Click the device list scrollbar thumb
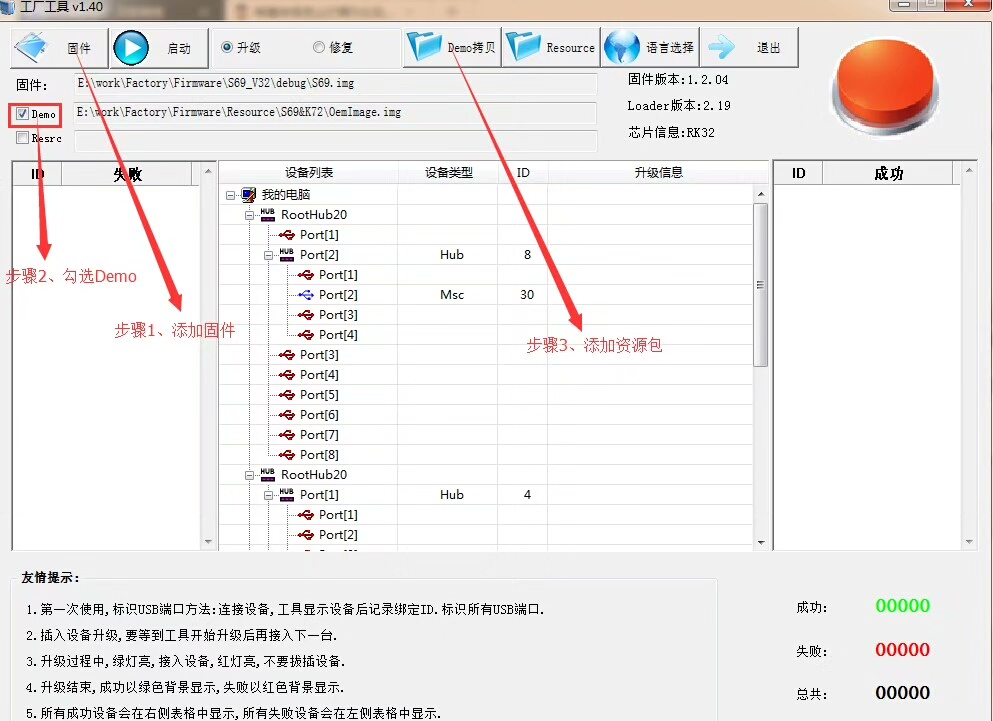993x721 pixels. coord(761,284)
